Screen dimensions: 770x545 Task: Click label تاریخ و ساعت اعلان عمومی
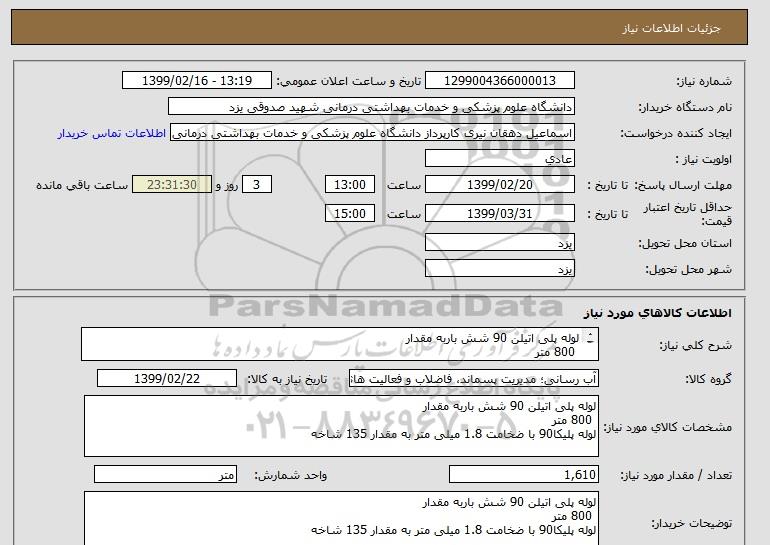349,82
